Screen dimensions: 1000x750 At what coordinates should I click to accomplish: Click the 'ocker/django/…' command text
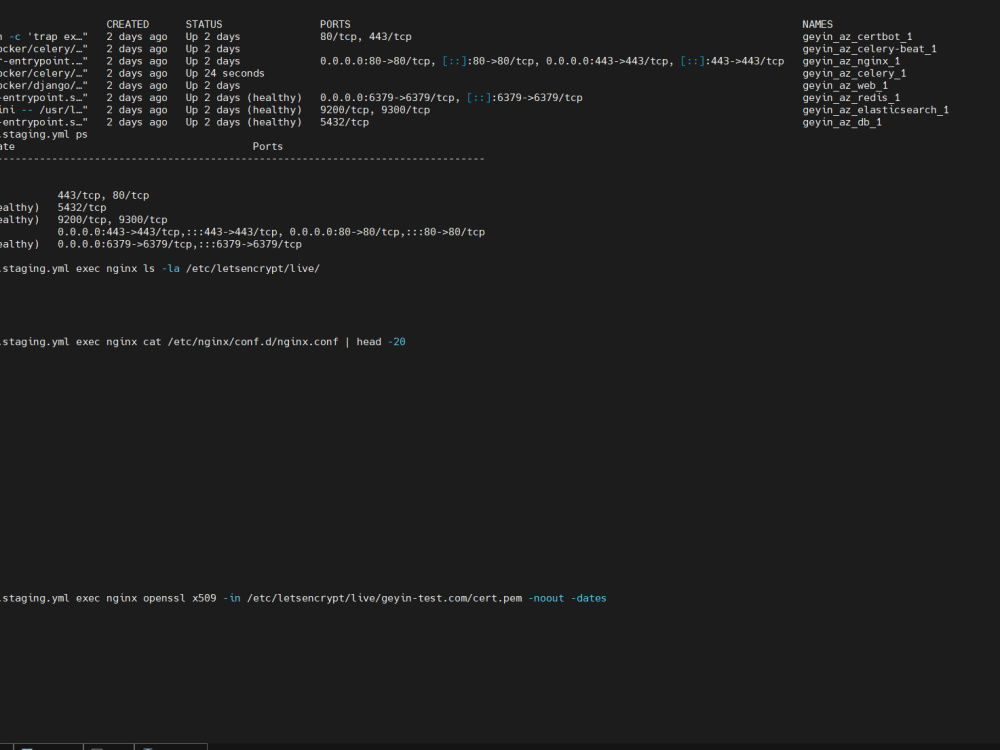43,85
